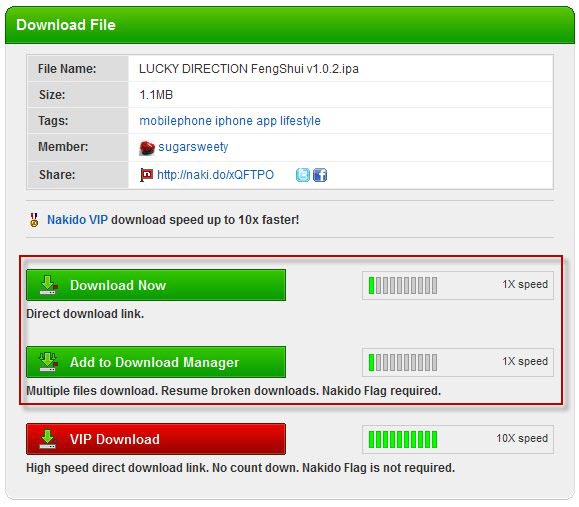Click the VIP medal icon
The width and height of the screenshot is (579, 507).
34,220
